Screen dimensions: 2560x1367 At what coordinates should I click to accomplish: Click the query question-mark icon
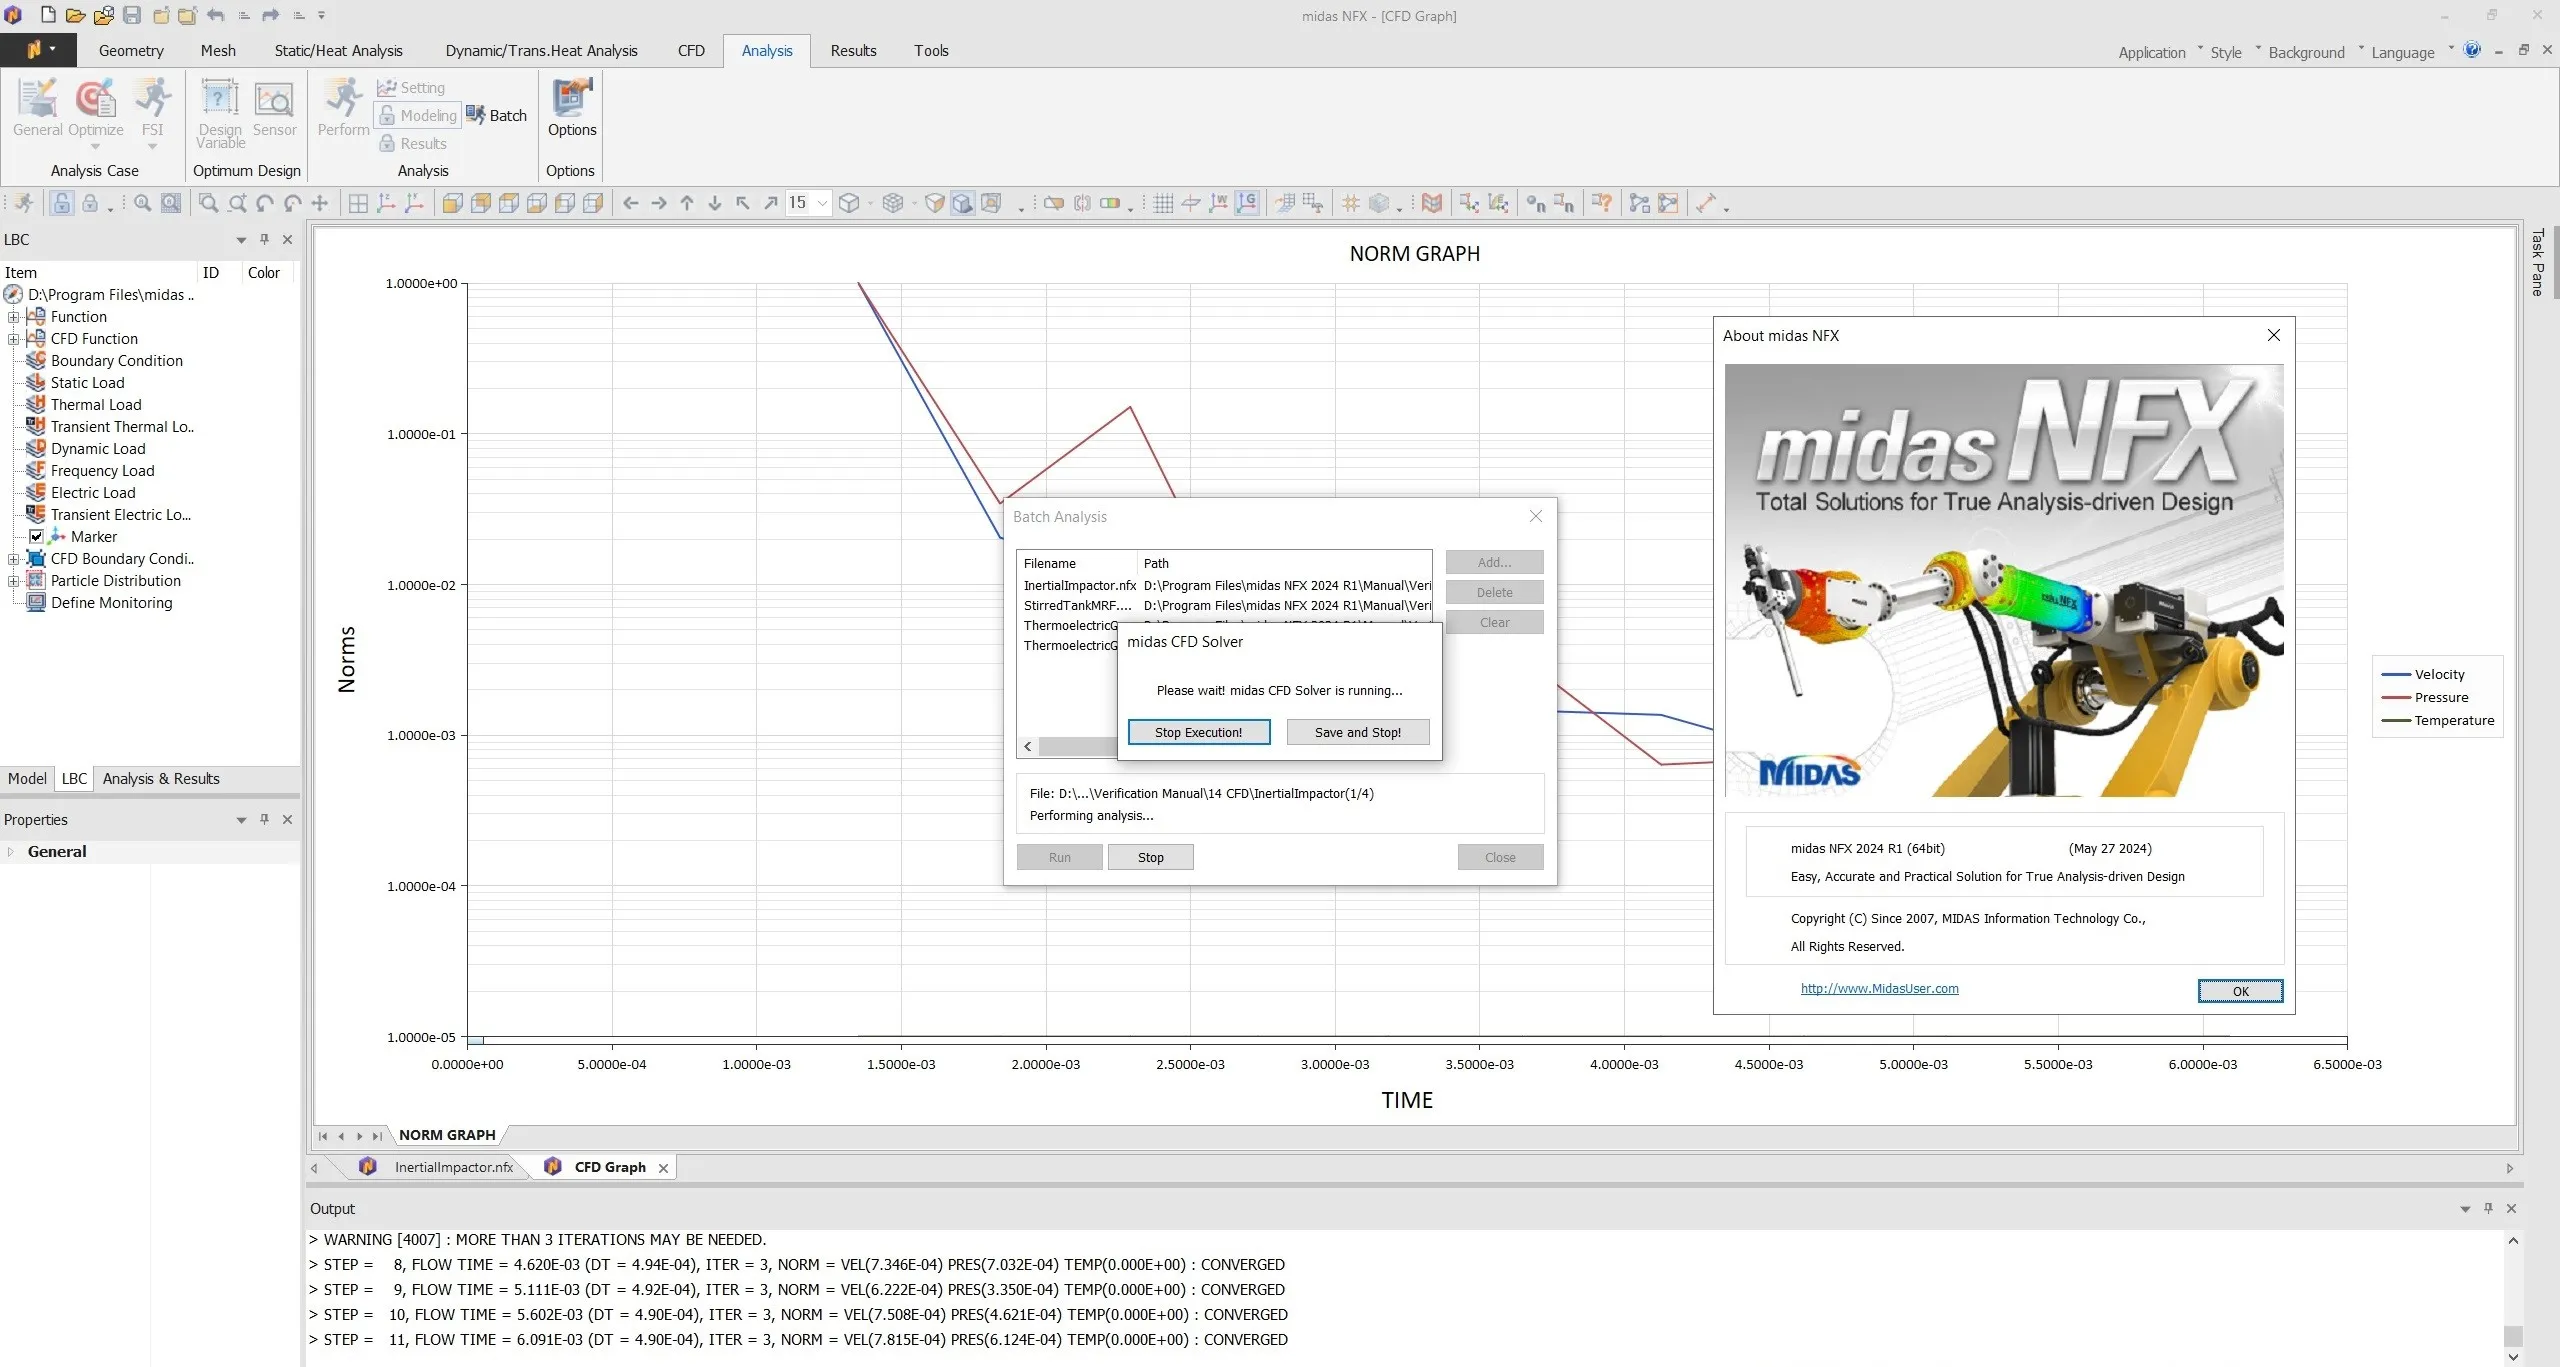tap(1602, 204)
